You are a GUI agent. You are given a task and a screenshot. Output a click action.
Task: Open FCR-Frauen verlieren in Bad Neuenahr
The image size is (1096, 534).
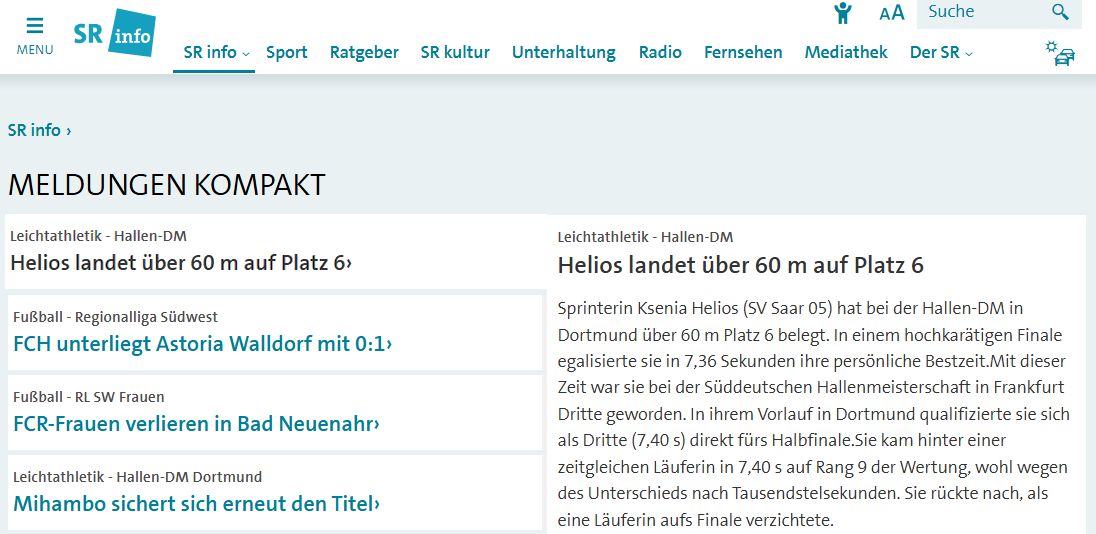[196, 424]
